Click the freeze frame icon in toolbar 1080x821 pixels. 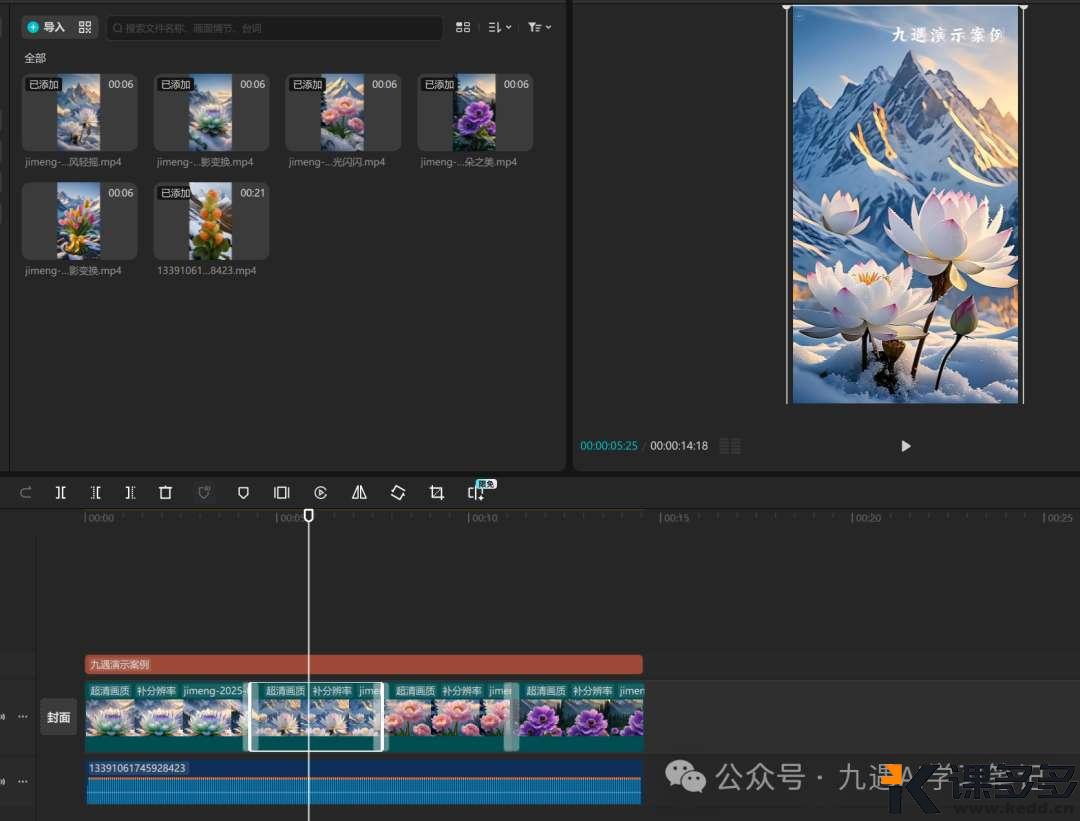pos(282,492)
